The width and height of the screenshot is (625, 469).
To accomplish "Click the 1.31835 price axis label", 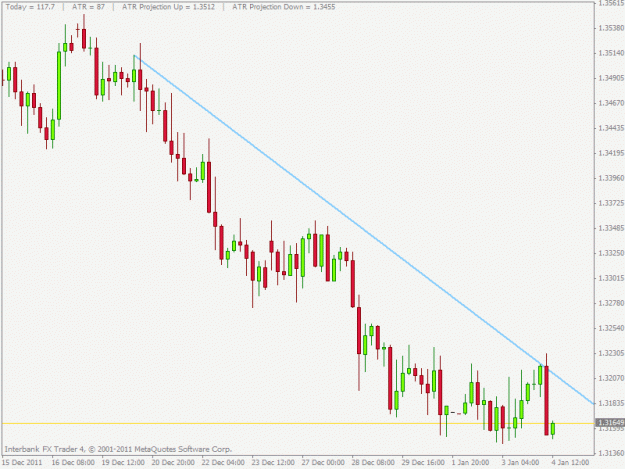I will [611, 403].
